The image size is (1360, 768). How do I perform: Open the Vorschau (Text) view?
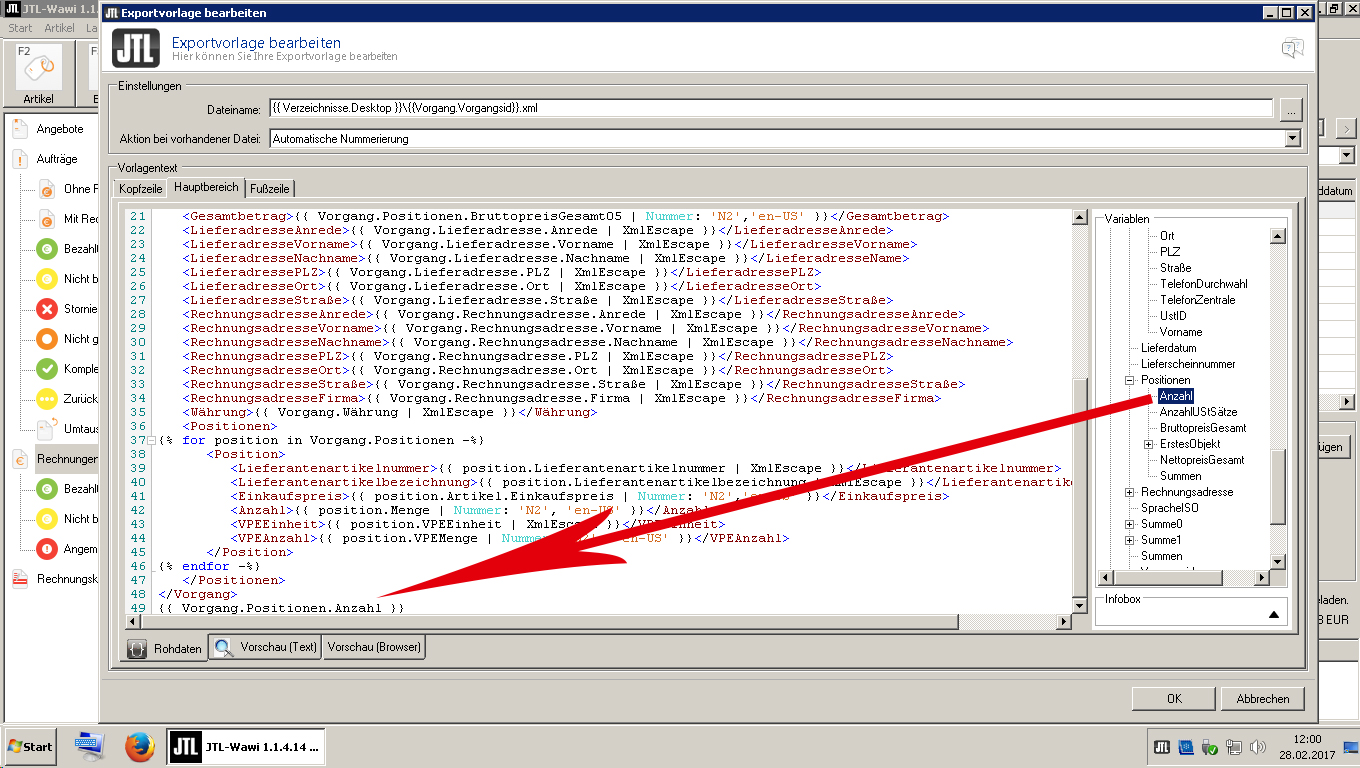tap(266, 647)
